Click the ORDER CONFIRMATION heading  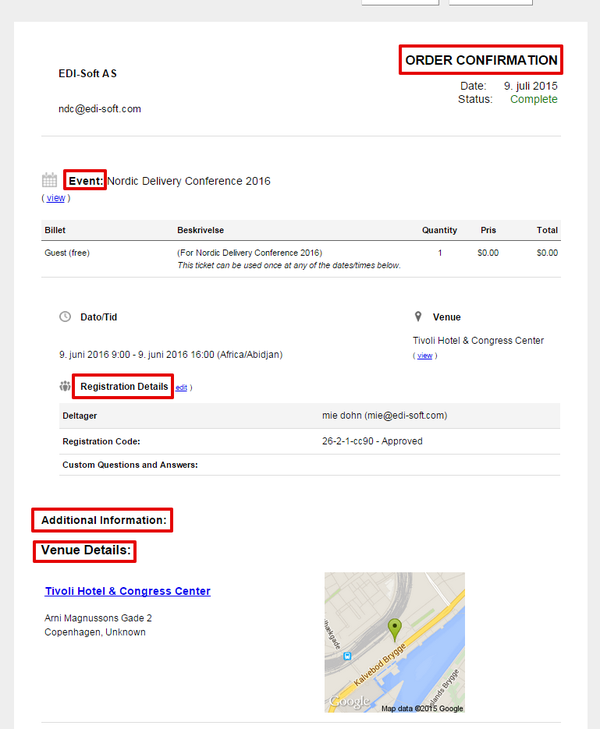coord(481,60)
